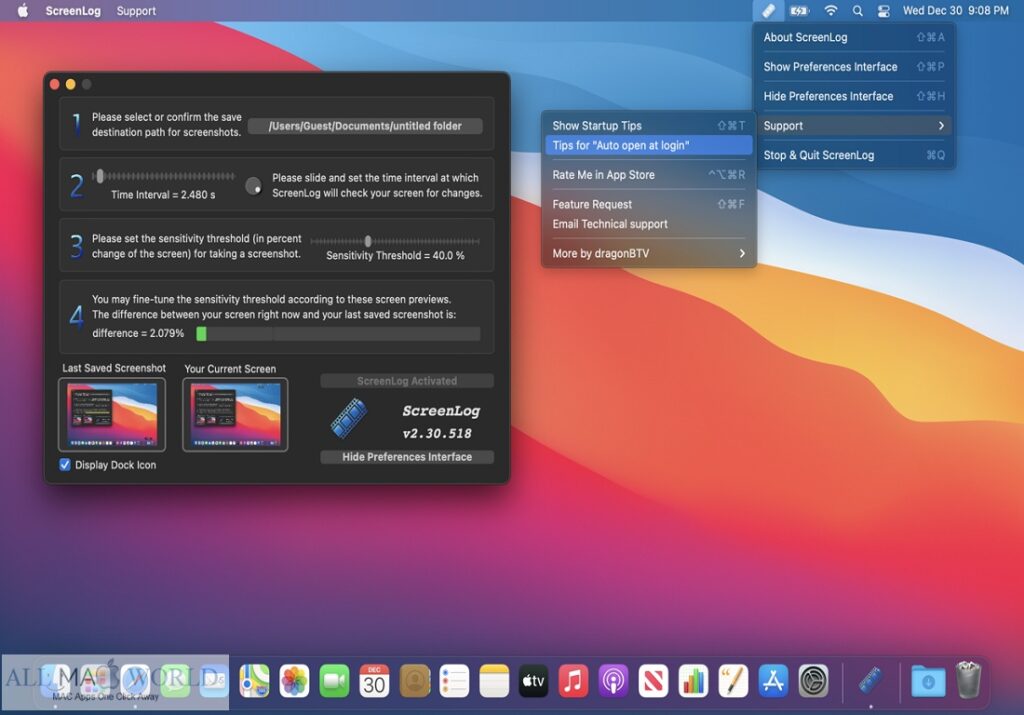Click the Sensitivity Threshold slider
This screenshot has width=1024, height=715.
pyautogui.click(x=395, y=241)
